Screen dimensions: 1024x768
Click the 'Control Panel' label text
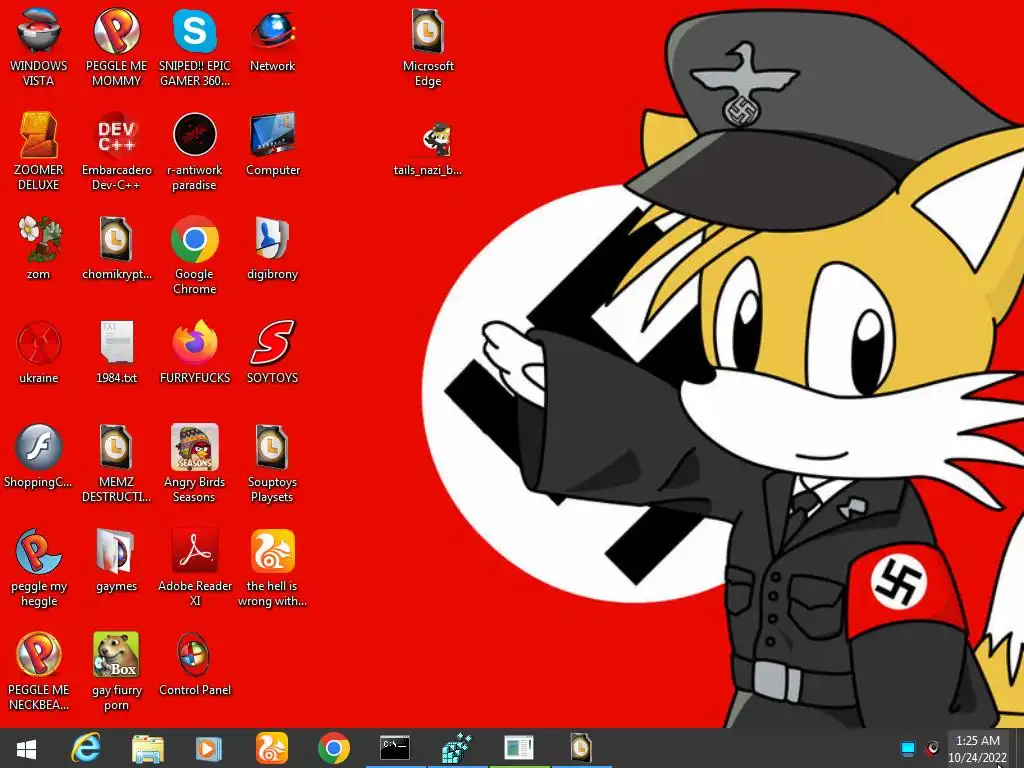195,690
